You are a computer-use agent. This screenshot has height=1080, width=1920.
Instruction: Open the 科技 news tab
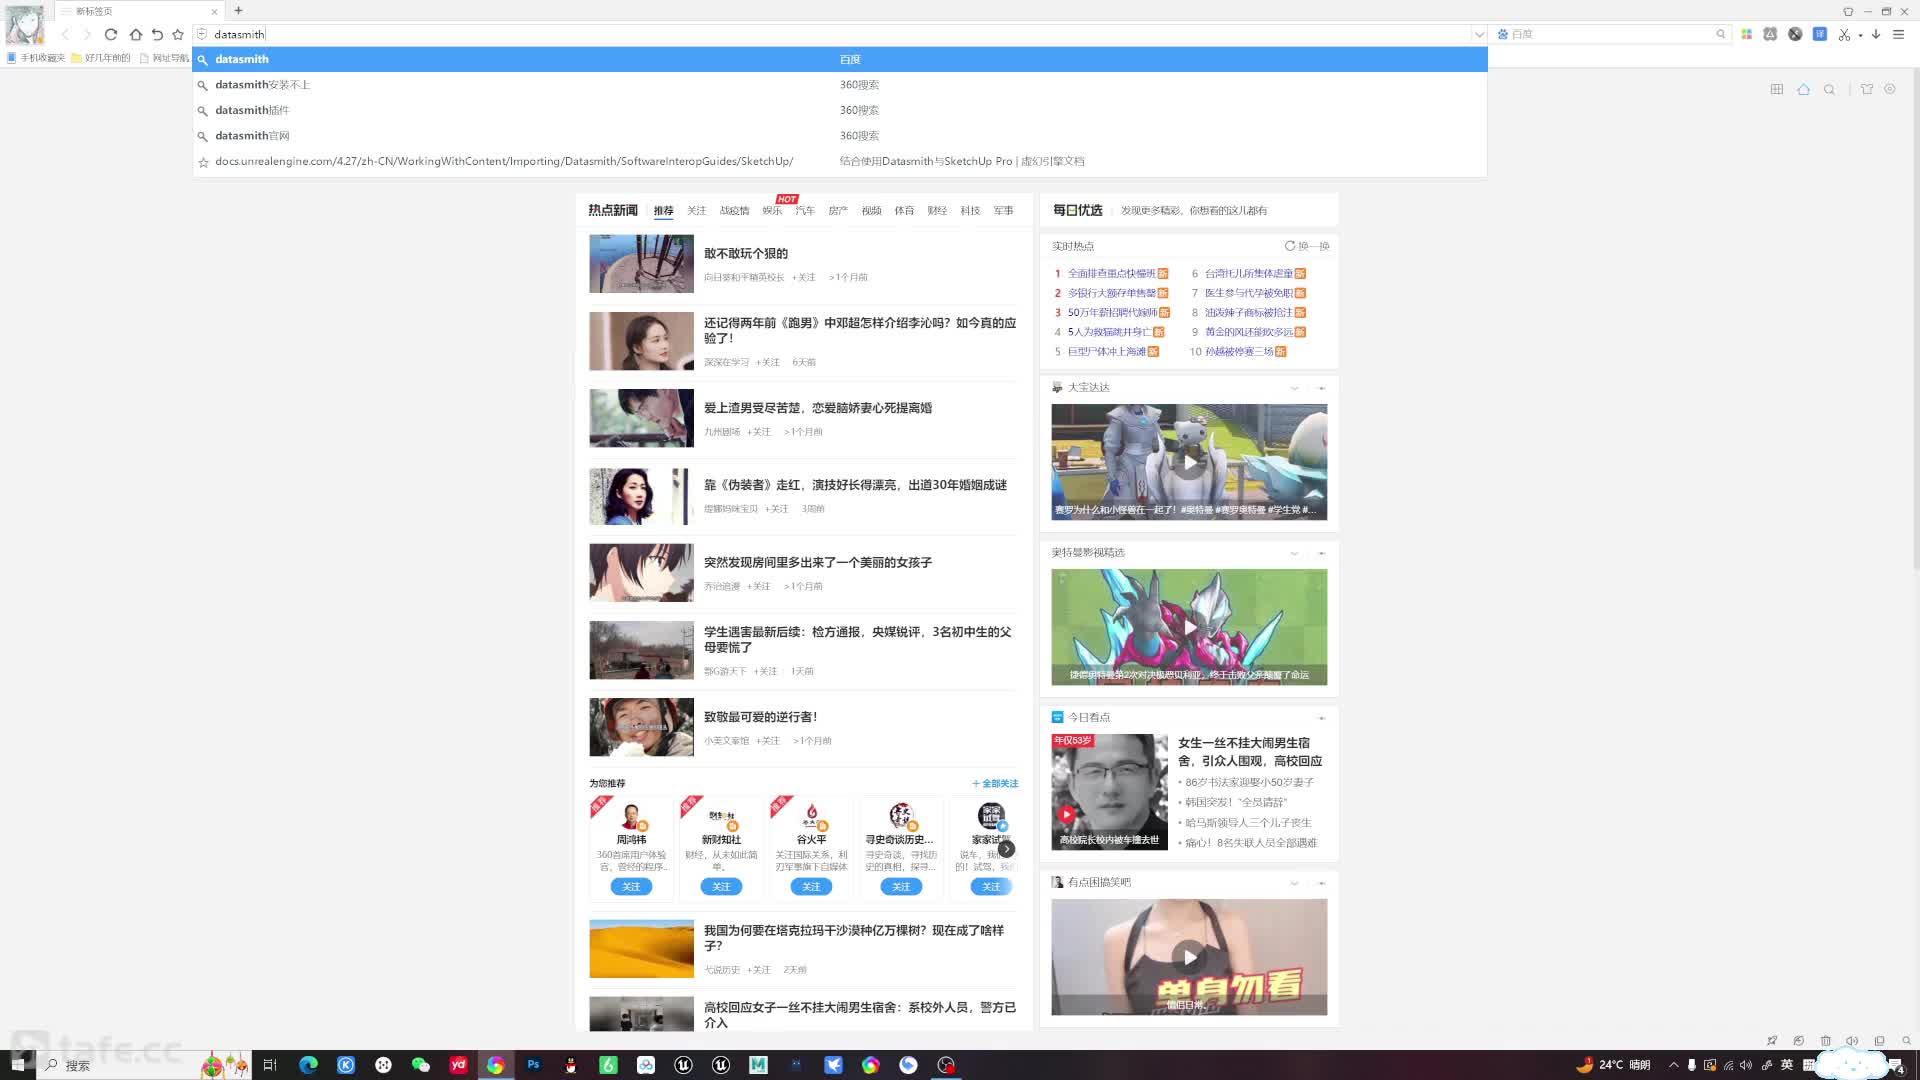click(970, 211)
